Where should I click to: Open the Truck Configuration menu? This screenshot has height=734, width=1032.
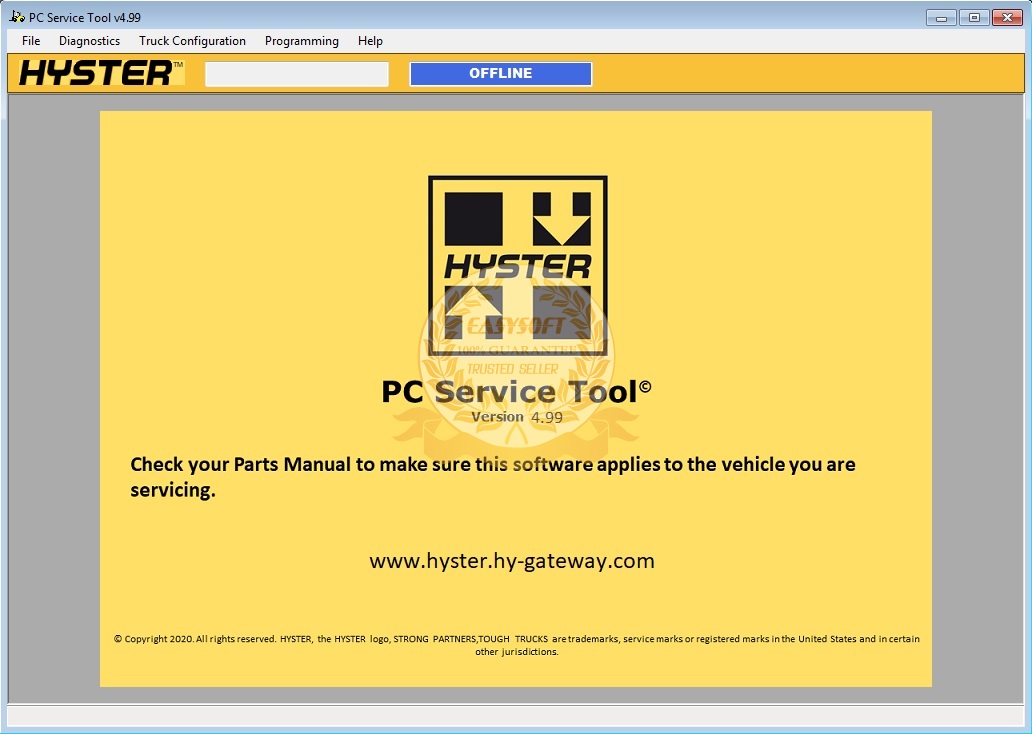point(192,41)
